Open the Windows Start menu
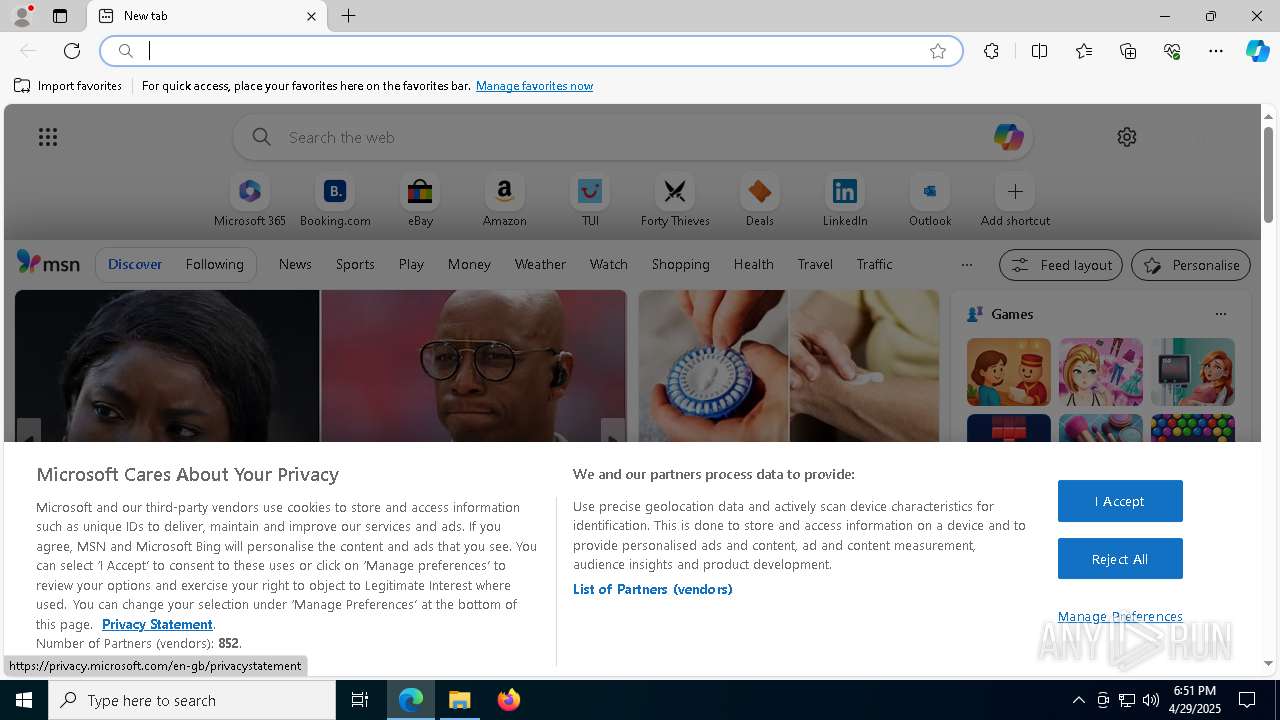The image size is (1280, 720). pos(24,700)
